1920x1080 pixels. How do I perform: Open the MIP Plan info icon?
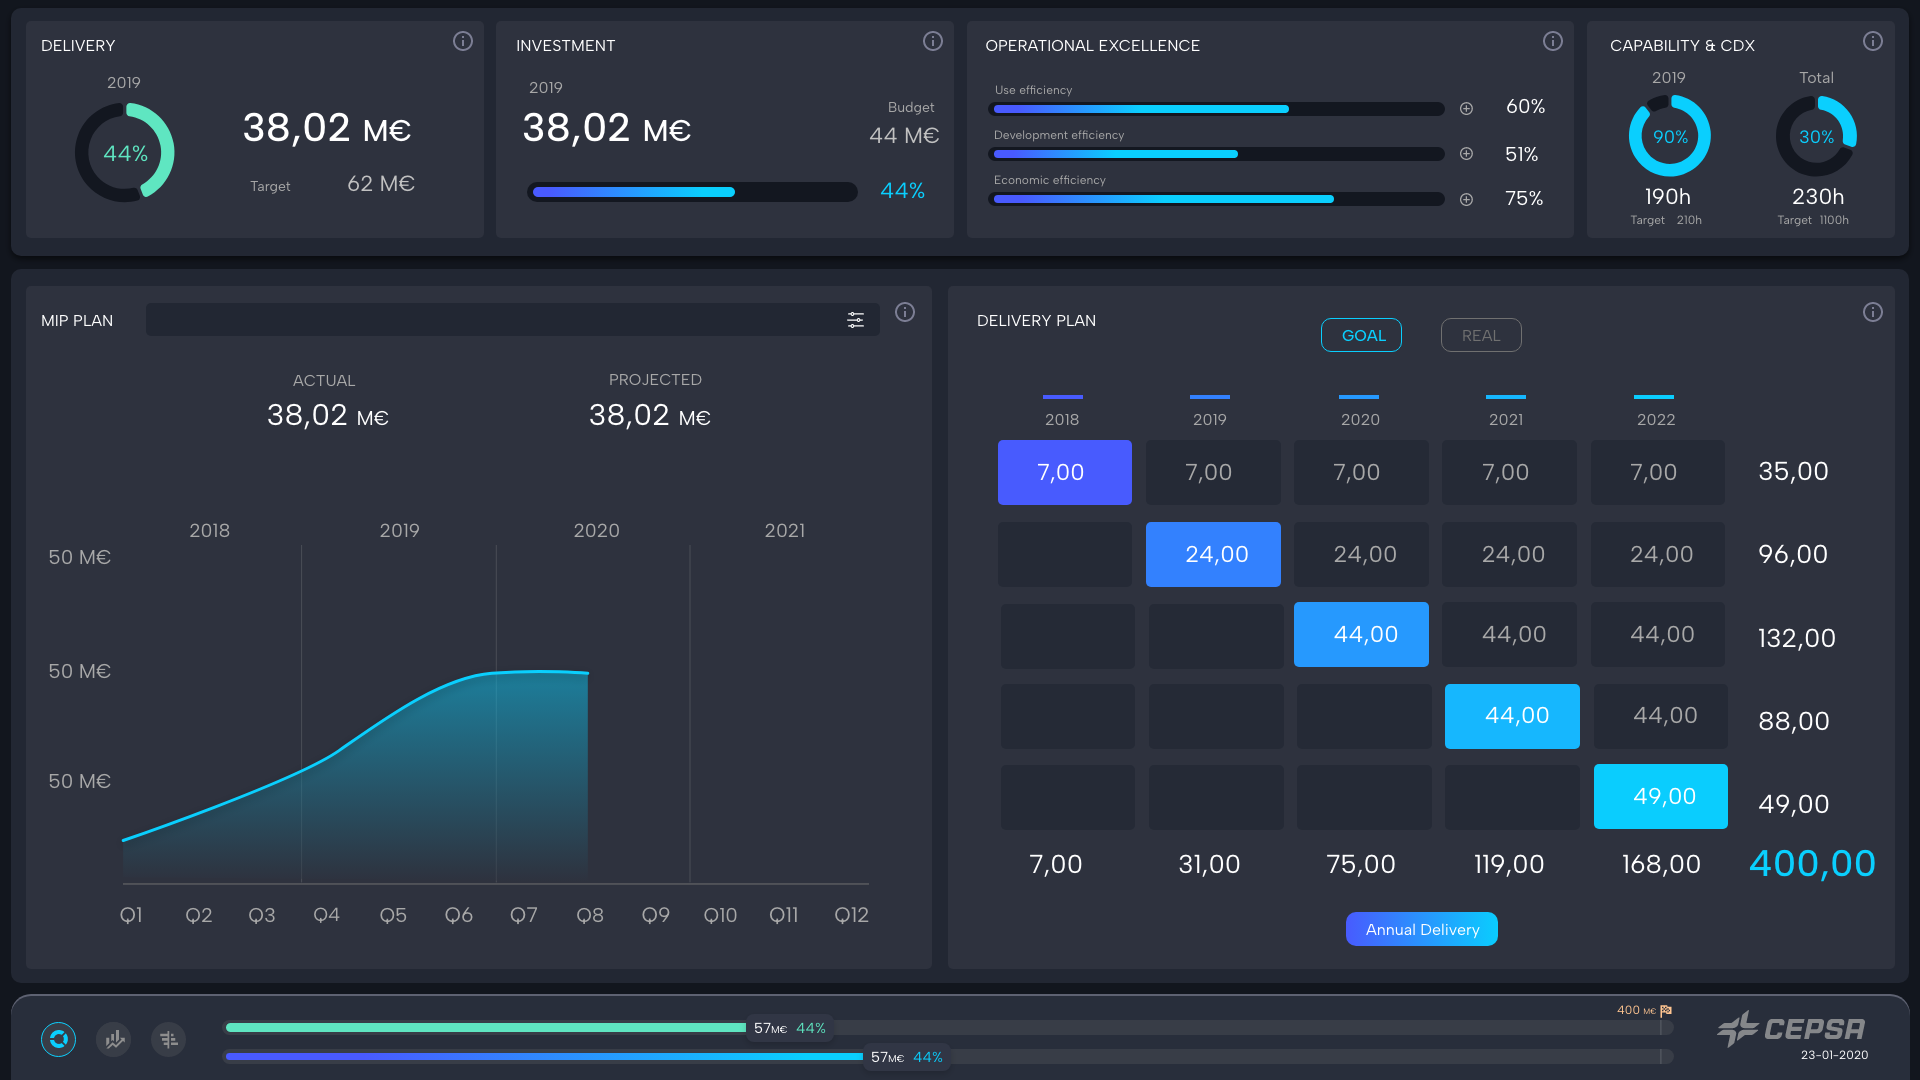pos(904,312)
